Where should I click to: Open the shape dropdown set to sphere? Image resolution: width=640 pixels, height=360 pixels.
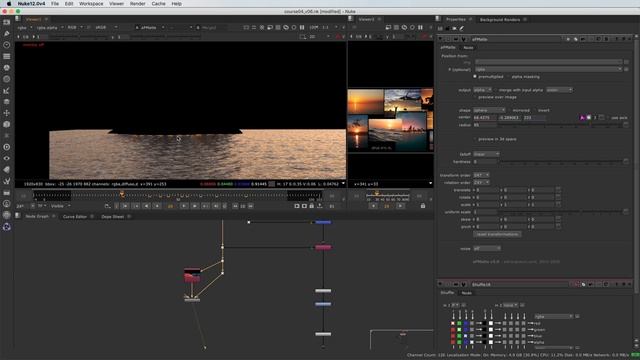click(489, 110)
